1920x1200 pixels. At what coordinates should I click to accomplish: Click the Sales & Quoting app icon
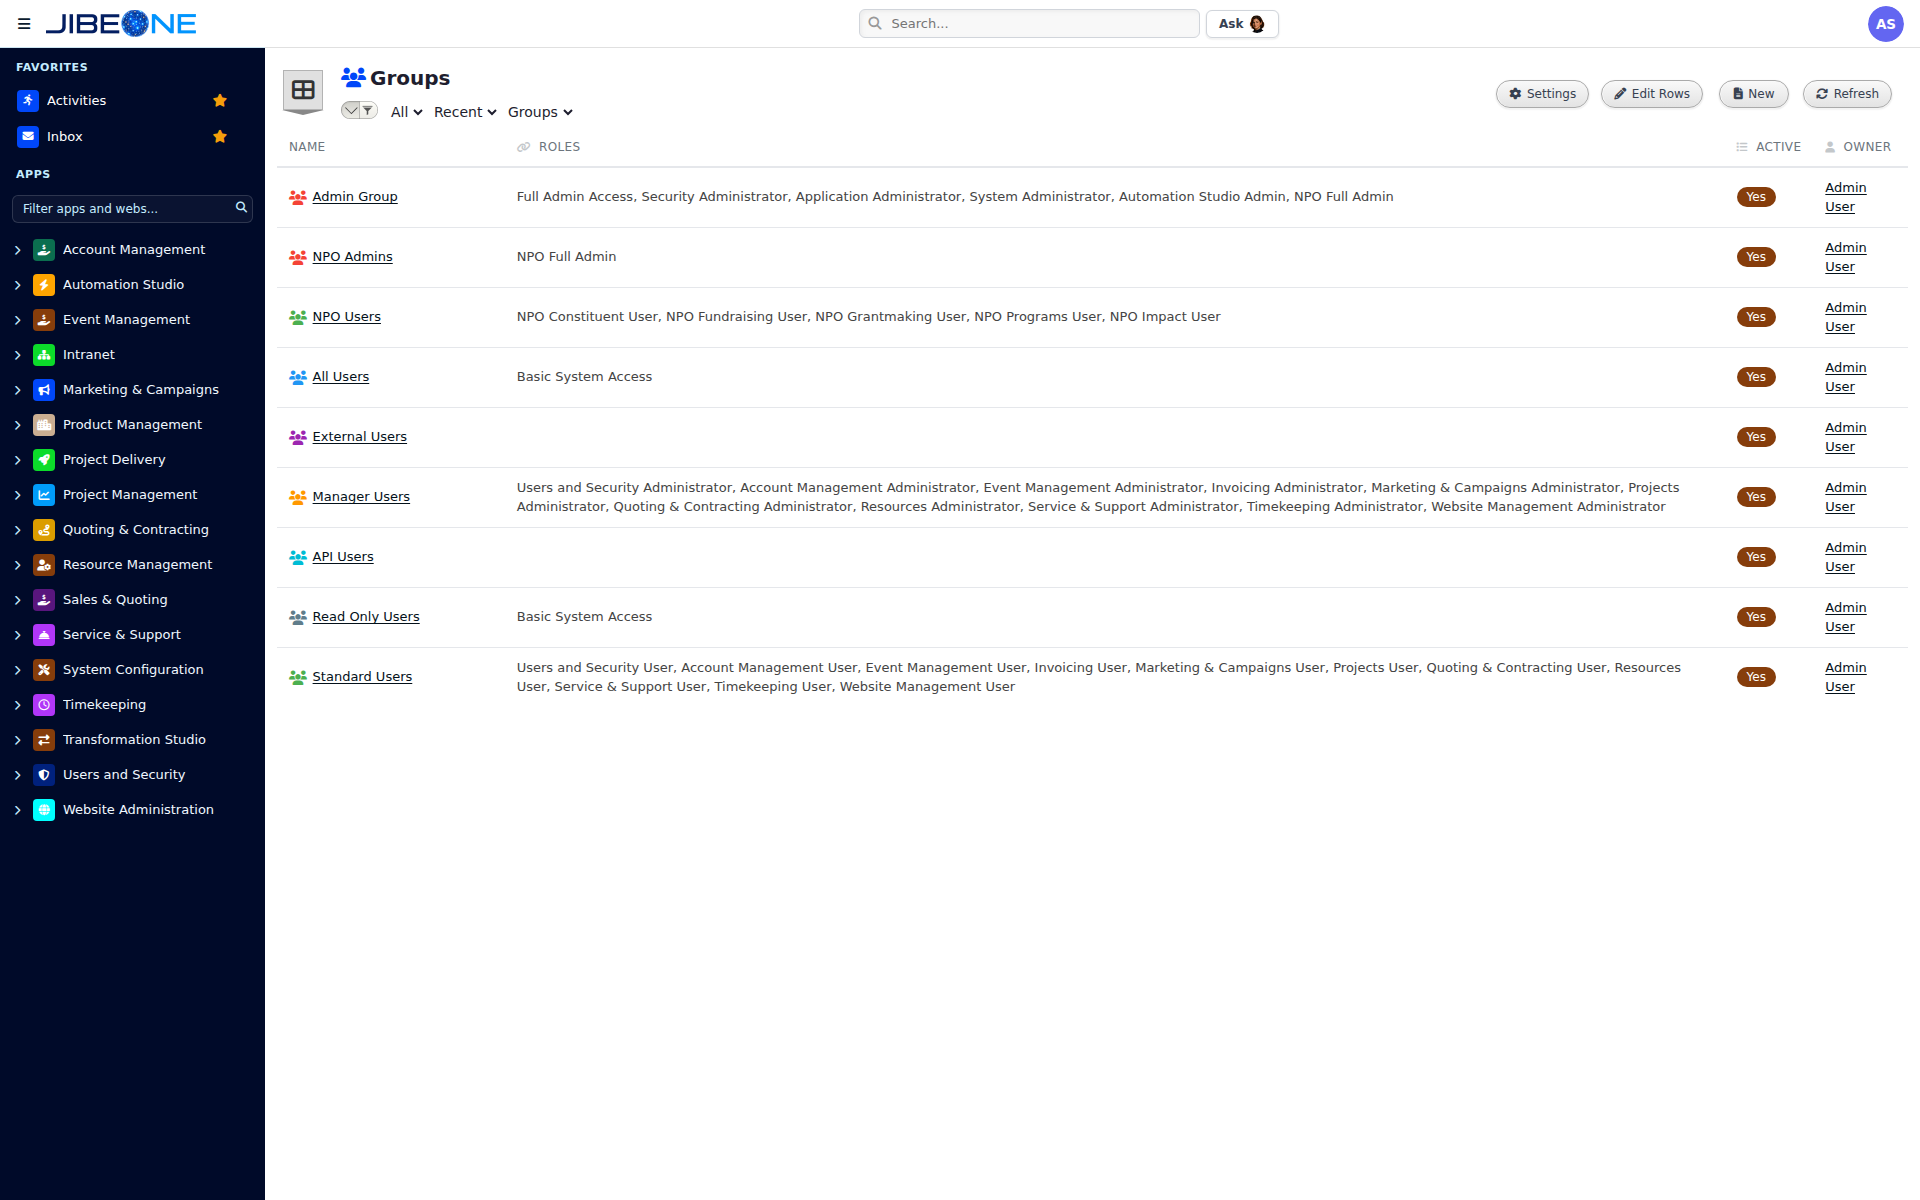(44, 600)
